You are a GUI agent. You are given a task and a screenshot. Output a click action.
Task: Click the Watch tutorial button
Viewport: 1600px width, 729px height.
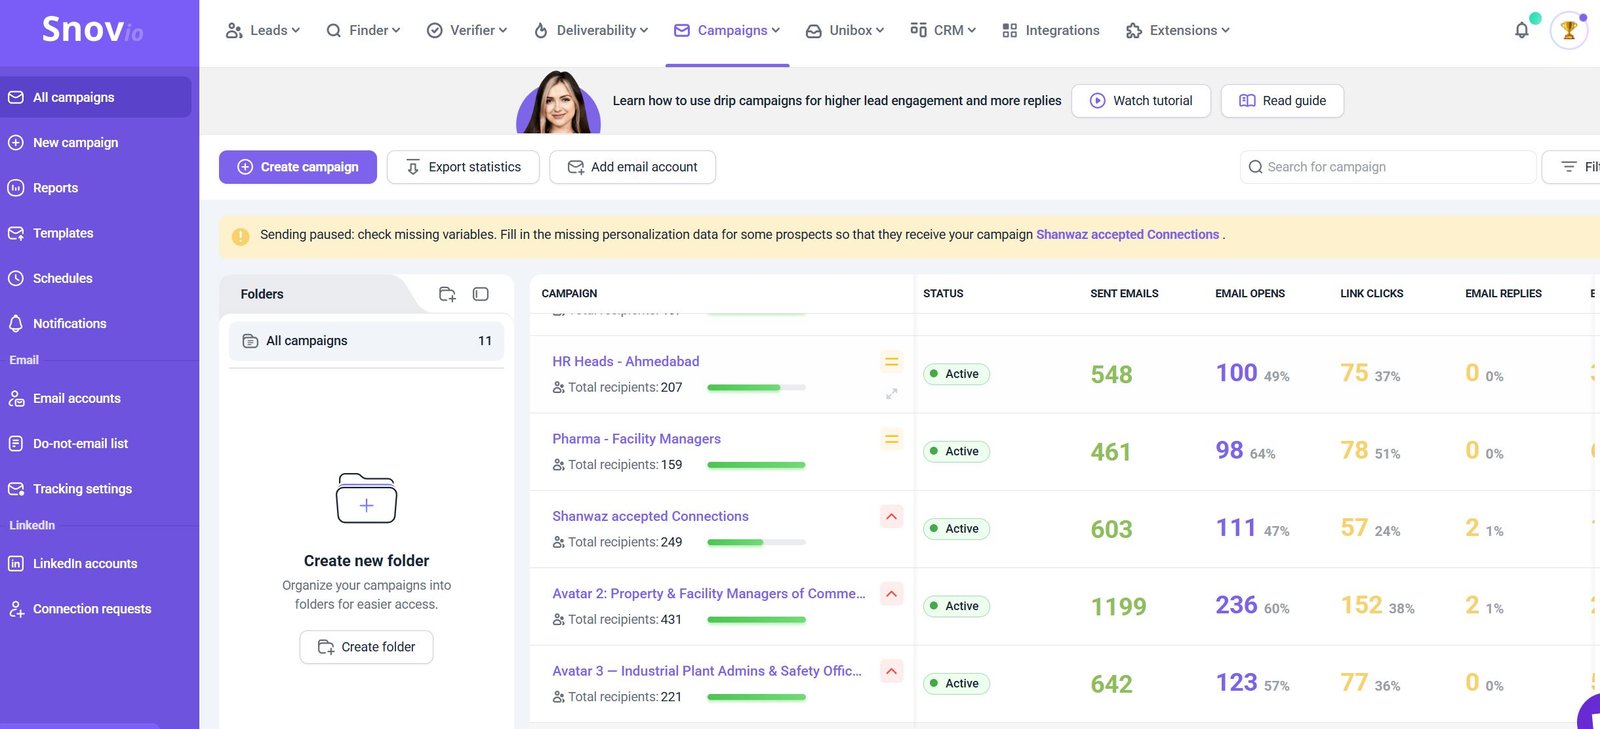tap(1141, 101)
